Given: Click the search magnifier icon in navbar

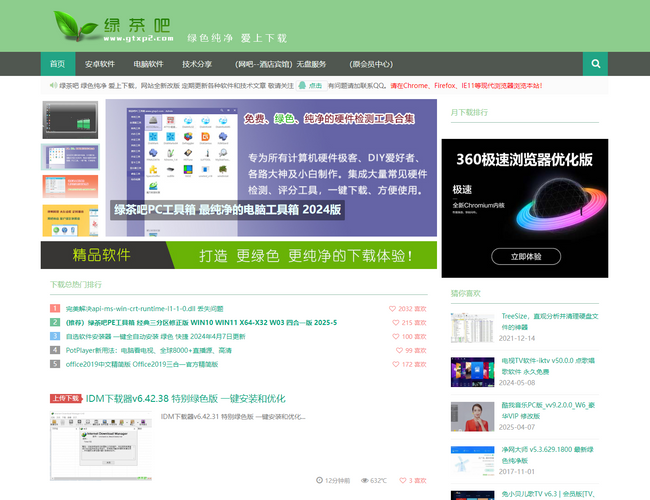Looking at the screenshot, I should tap(595, 64).
